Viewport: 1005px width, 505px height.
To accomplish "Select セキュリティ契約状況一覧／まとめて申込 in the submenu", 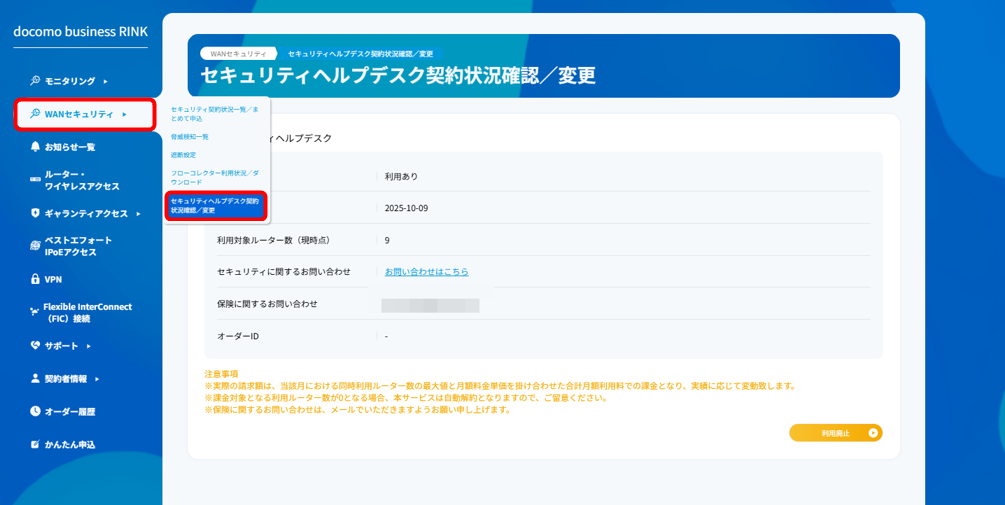I will click(214, 113).
